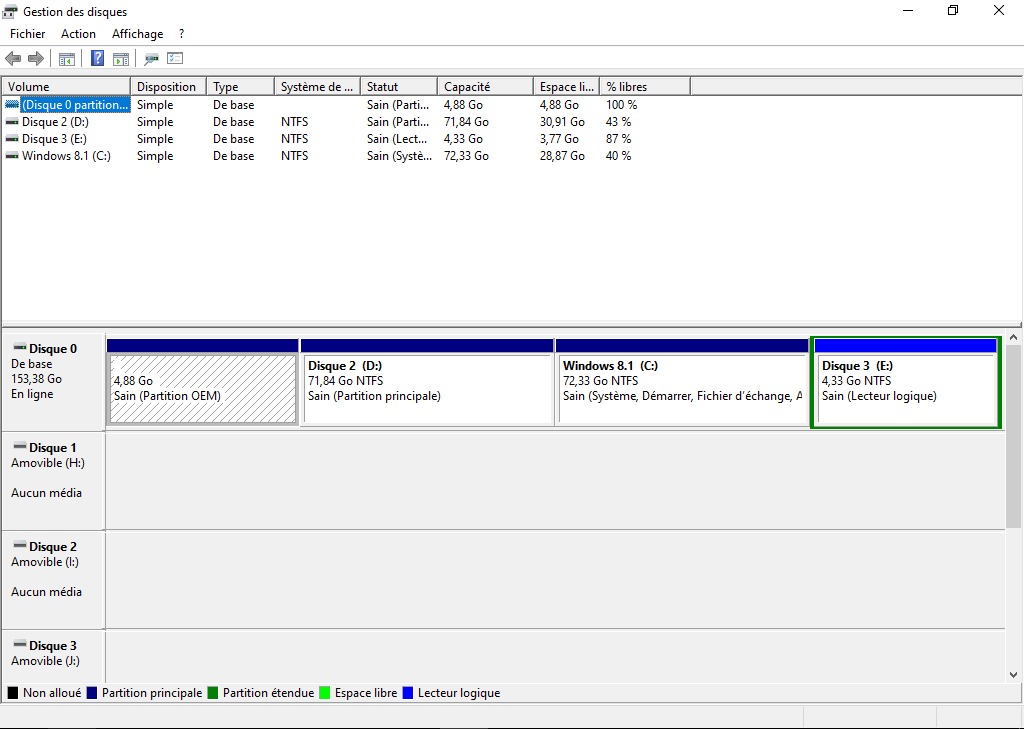Click the drive icon beside Windows 8.1 (C:) in the volume list
The width and height of the screenshot is (1024, 729).
pos(12,155)
